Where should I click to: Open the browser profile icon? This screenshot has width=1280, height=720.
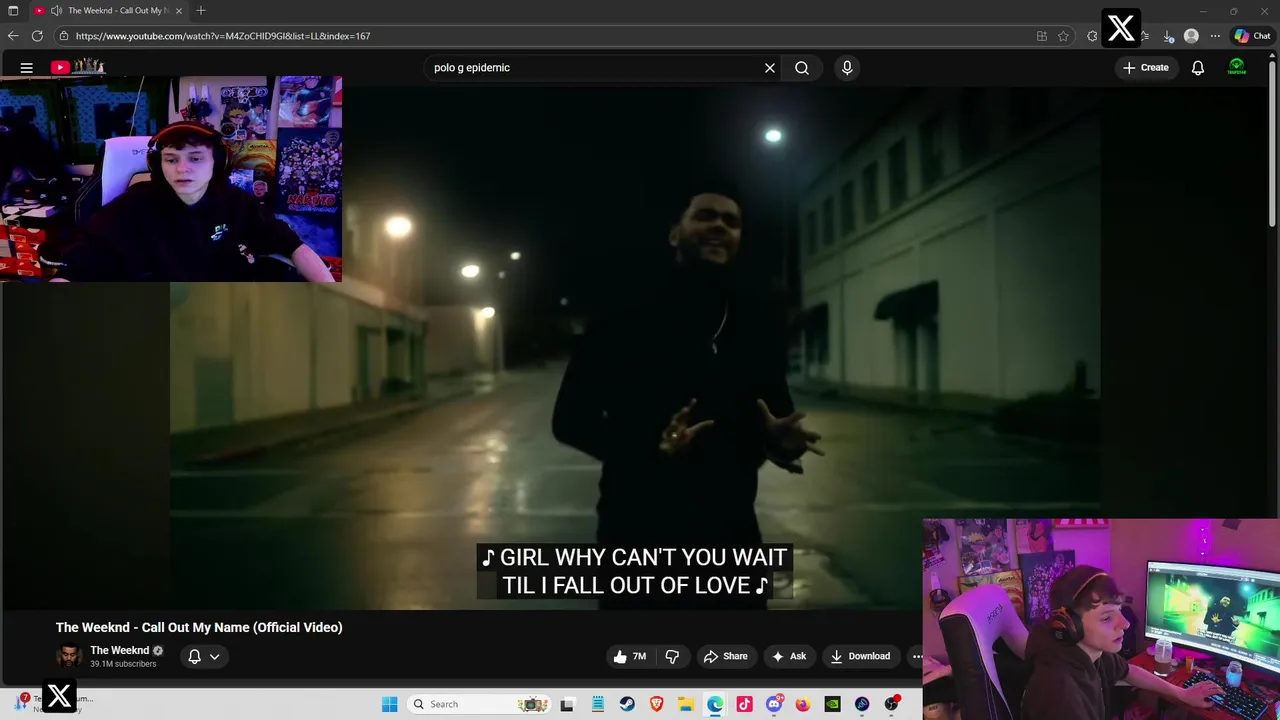pyautogui.click(x=1191, y=36)
